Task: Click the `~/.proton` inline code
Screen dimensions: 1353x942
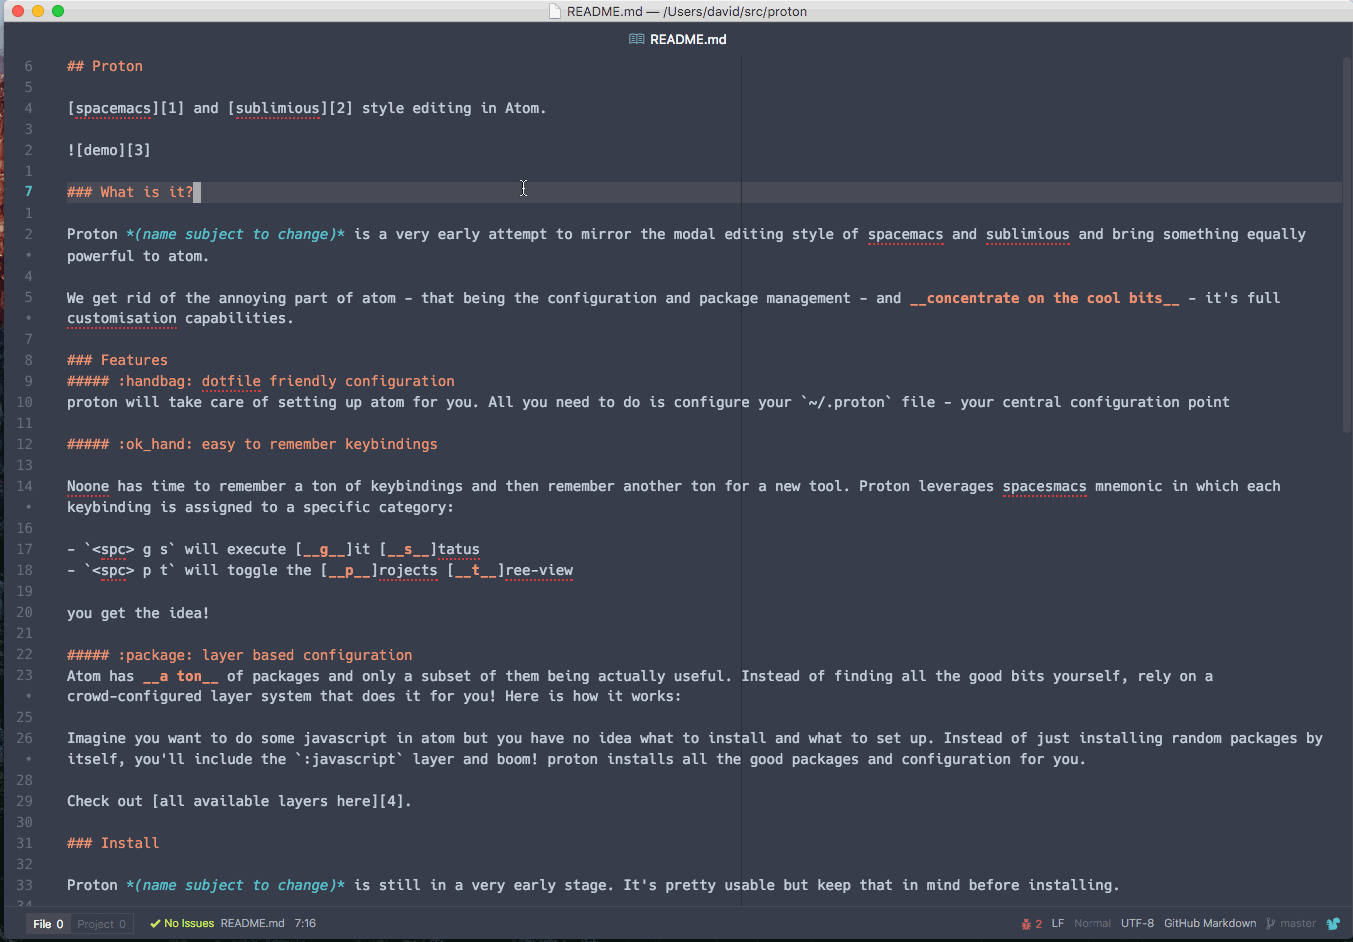Action: tap(846, 402)
